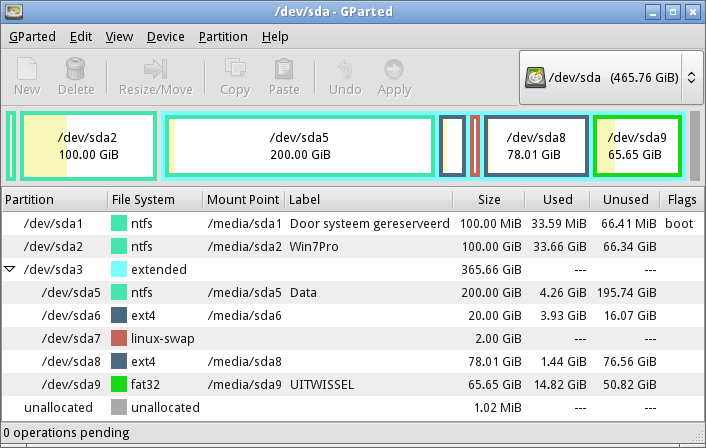Collapse the /dev/sda3 extended partition tree

(x=11, y=269)
